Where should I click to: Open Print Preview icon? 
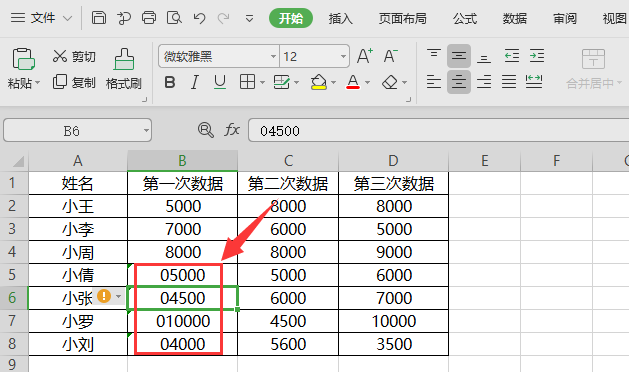pyautogui.click(x=174, y=18)
